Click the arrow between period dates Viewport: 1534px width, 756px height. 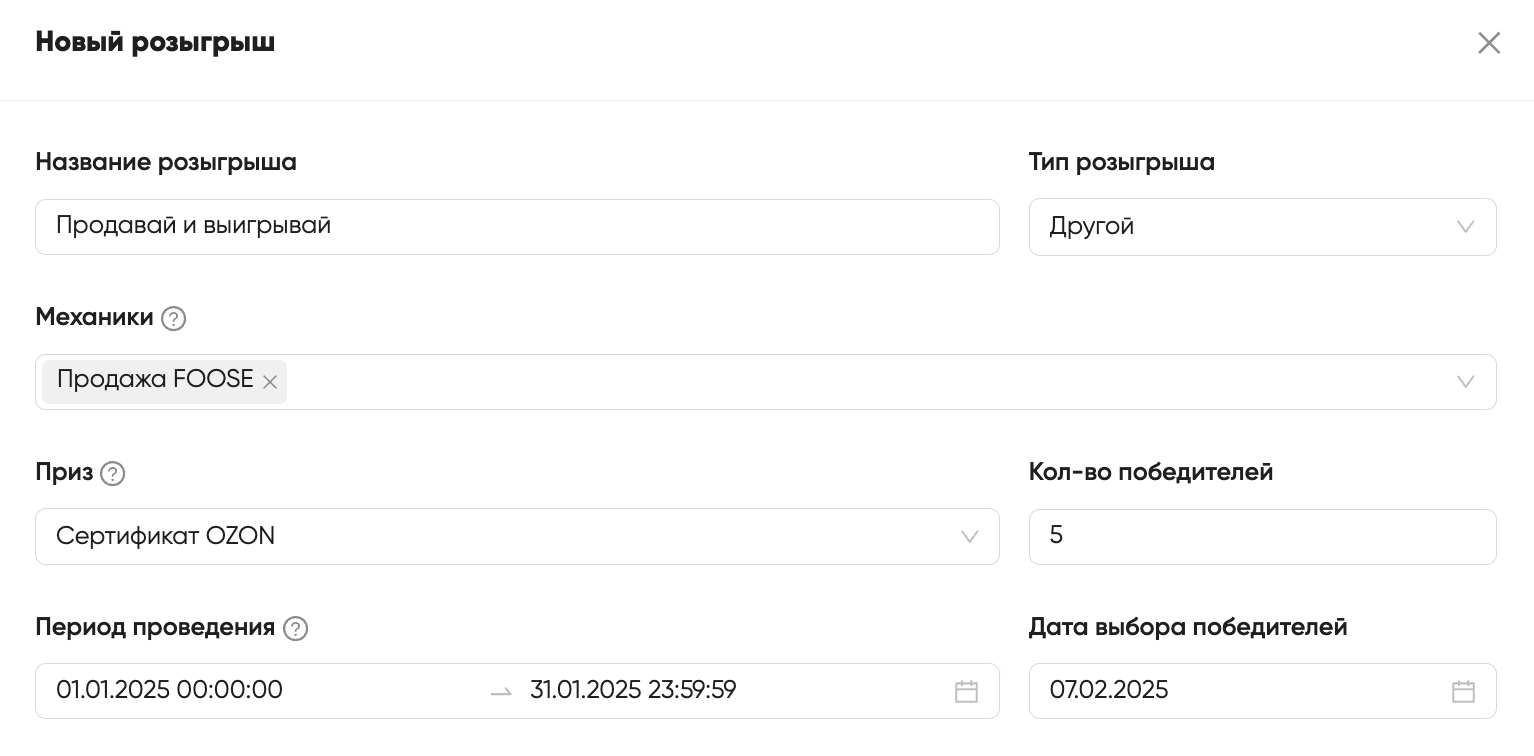coord(501,691)
